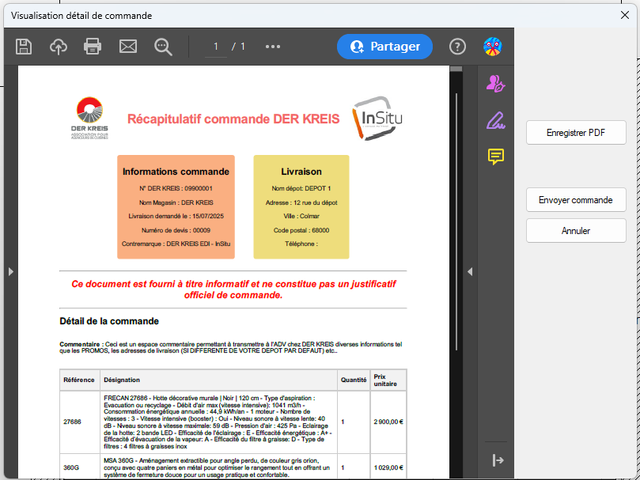Click the current page number field
This screenshot has width=640, height=480.
click(215, 46)
